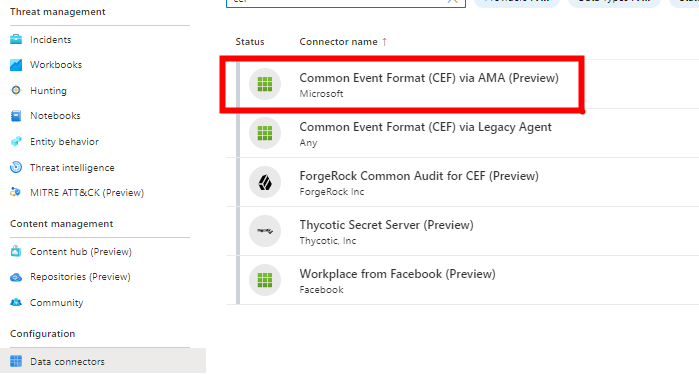Screen dimensions: 699x375
Task: Select Common Event Format via AMA connector
Action: pyautogui.click(x=462, y=84)
